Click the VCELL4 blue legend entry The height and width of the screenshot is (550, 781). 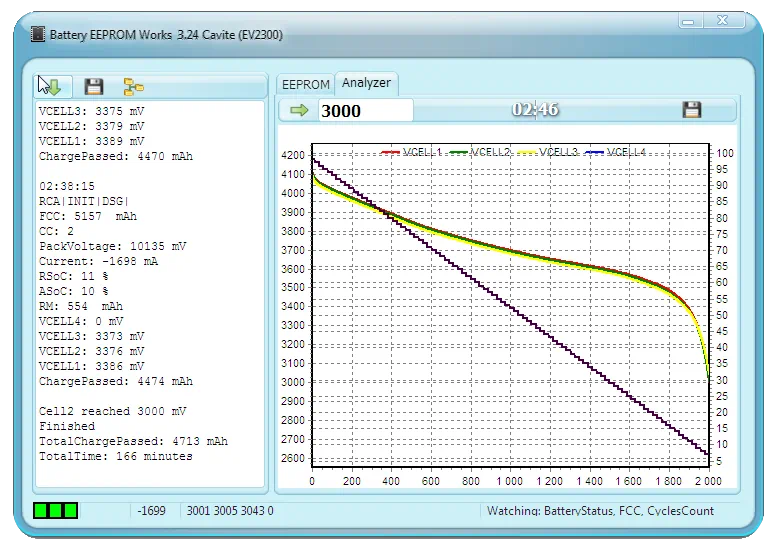616,152
